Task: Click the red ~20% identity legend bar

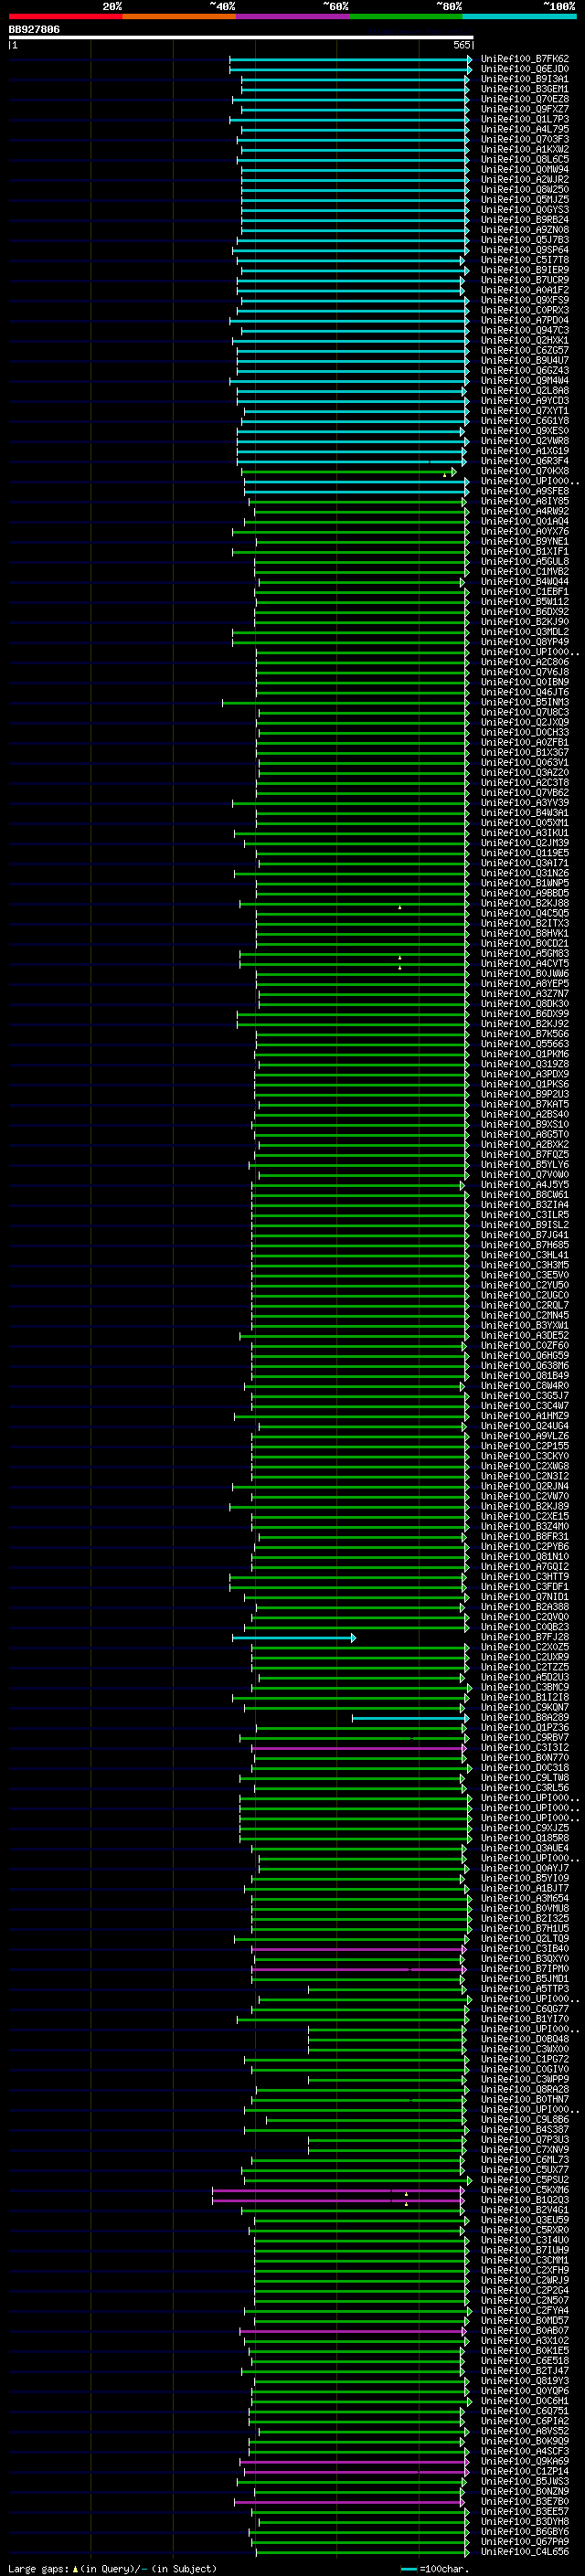Action: (x=65, y=16)
